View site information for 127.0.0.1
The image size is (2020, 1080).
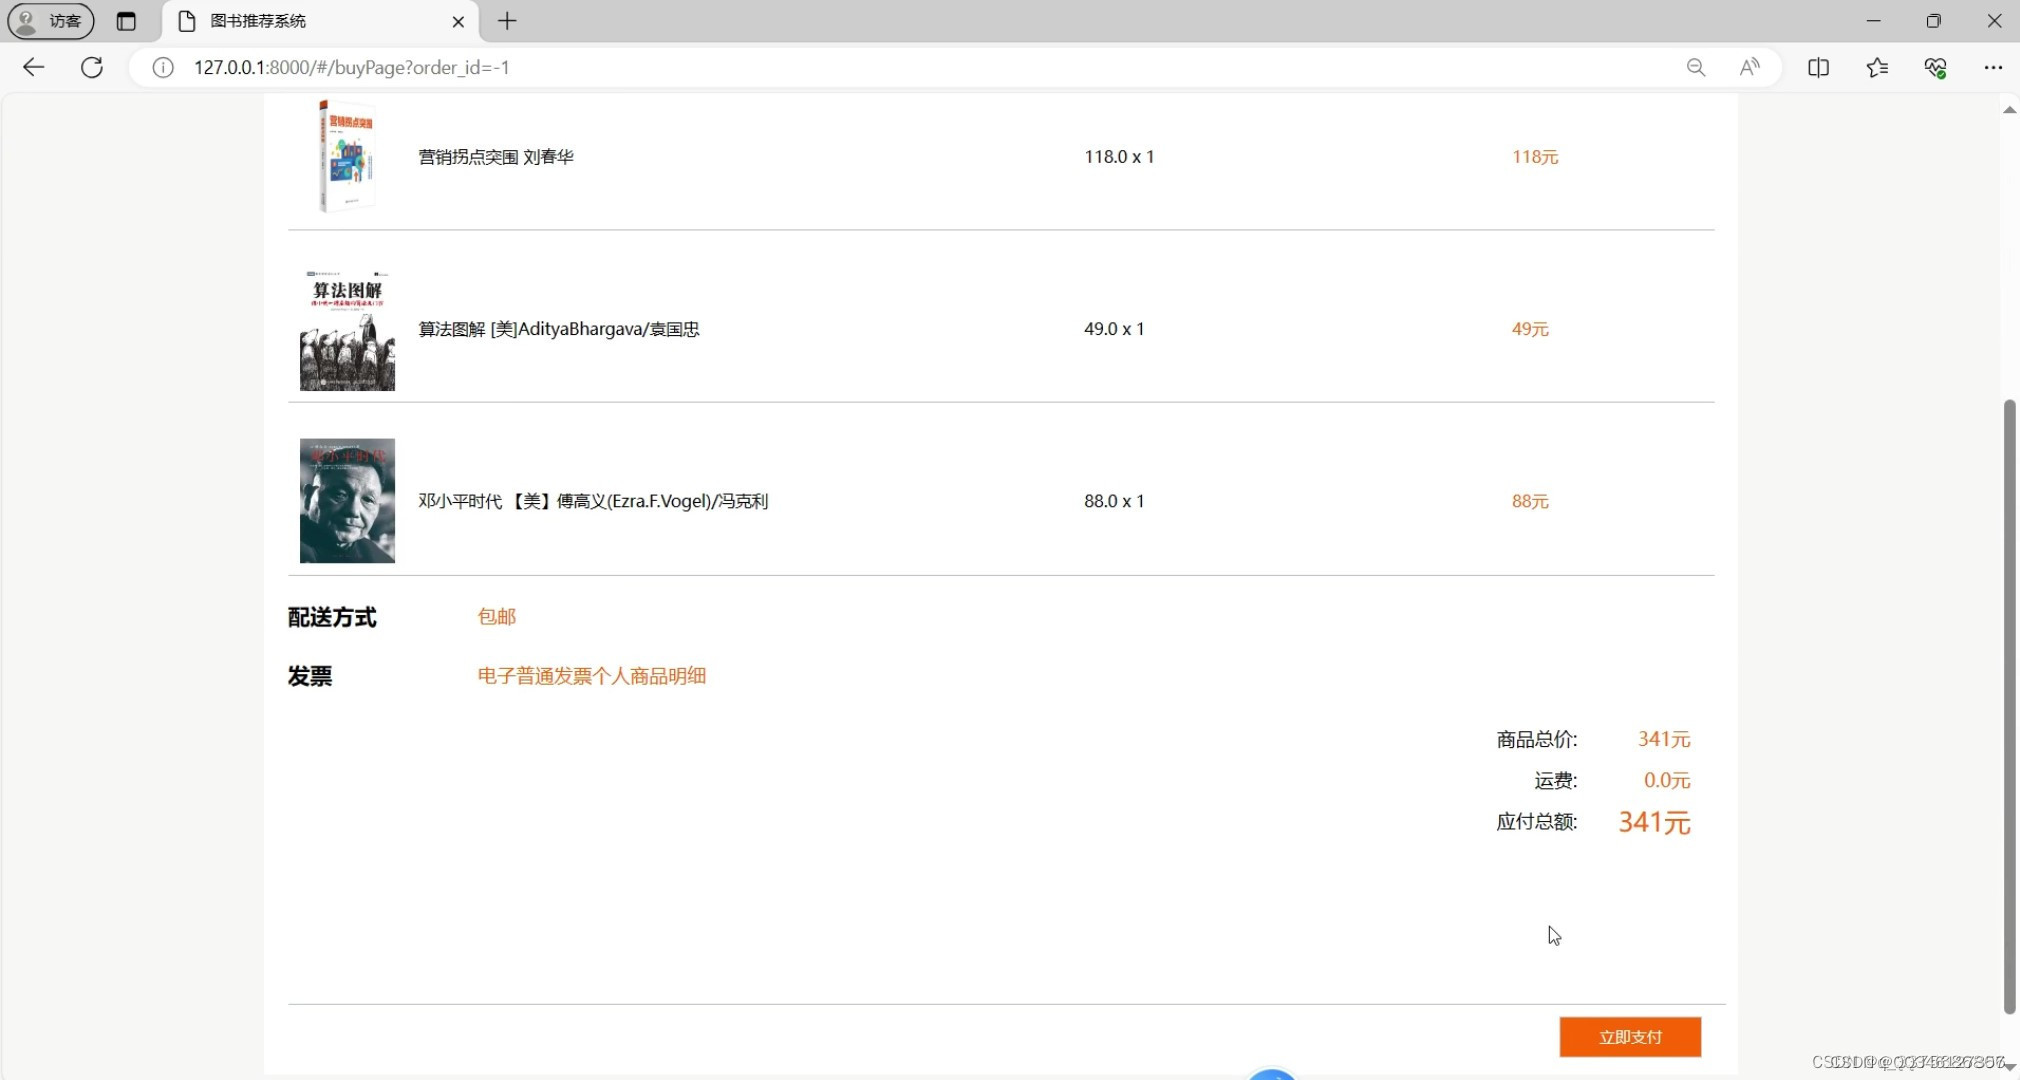(x=160, y=67)
